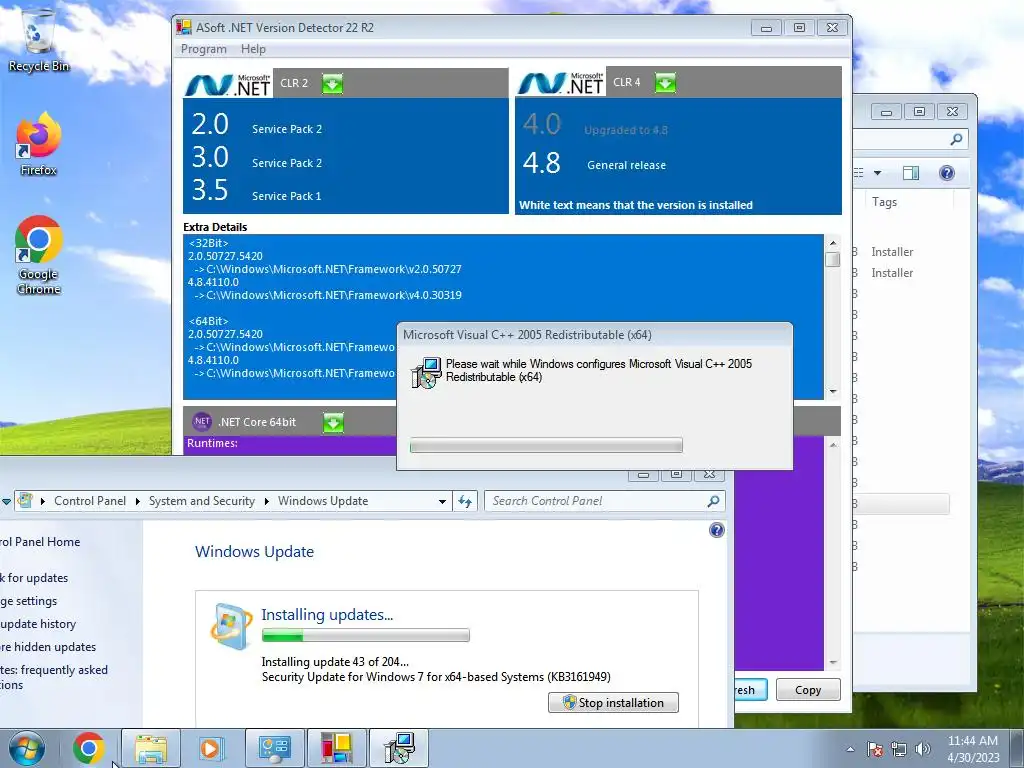Image resolution: width=1024 pixels, height=768 pixels.
Task: Open Windows Media Player from the taskbar
Action: point(210,748)
